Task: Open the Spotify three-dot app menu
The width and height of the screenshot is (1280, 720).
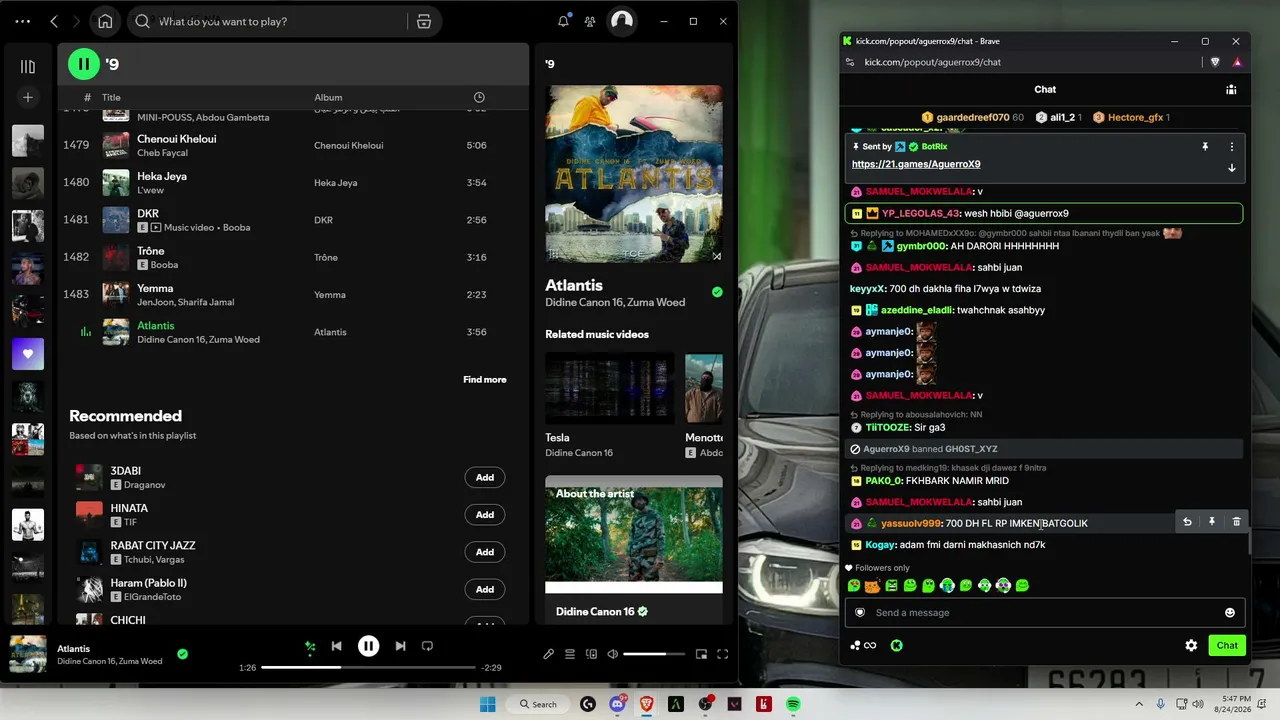Action: pos(23,21)
